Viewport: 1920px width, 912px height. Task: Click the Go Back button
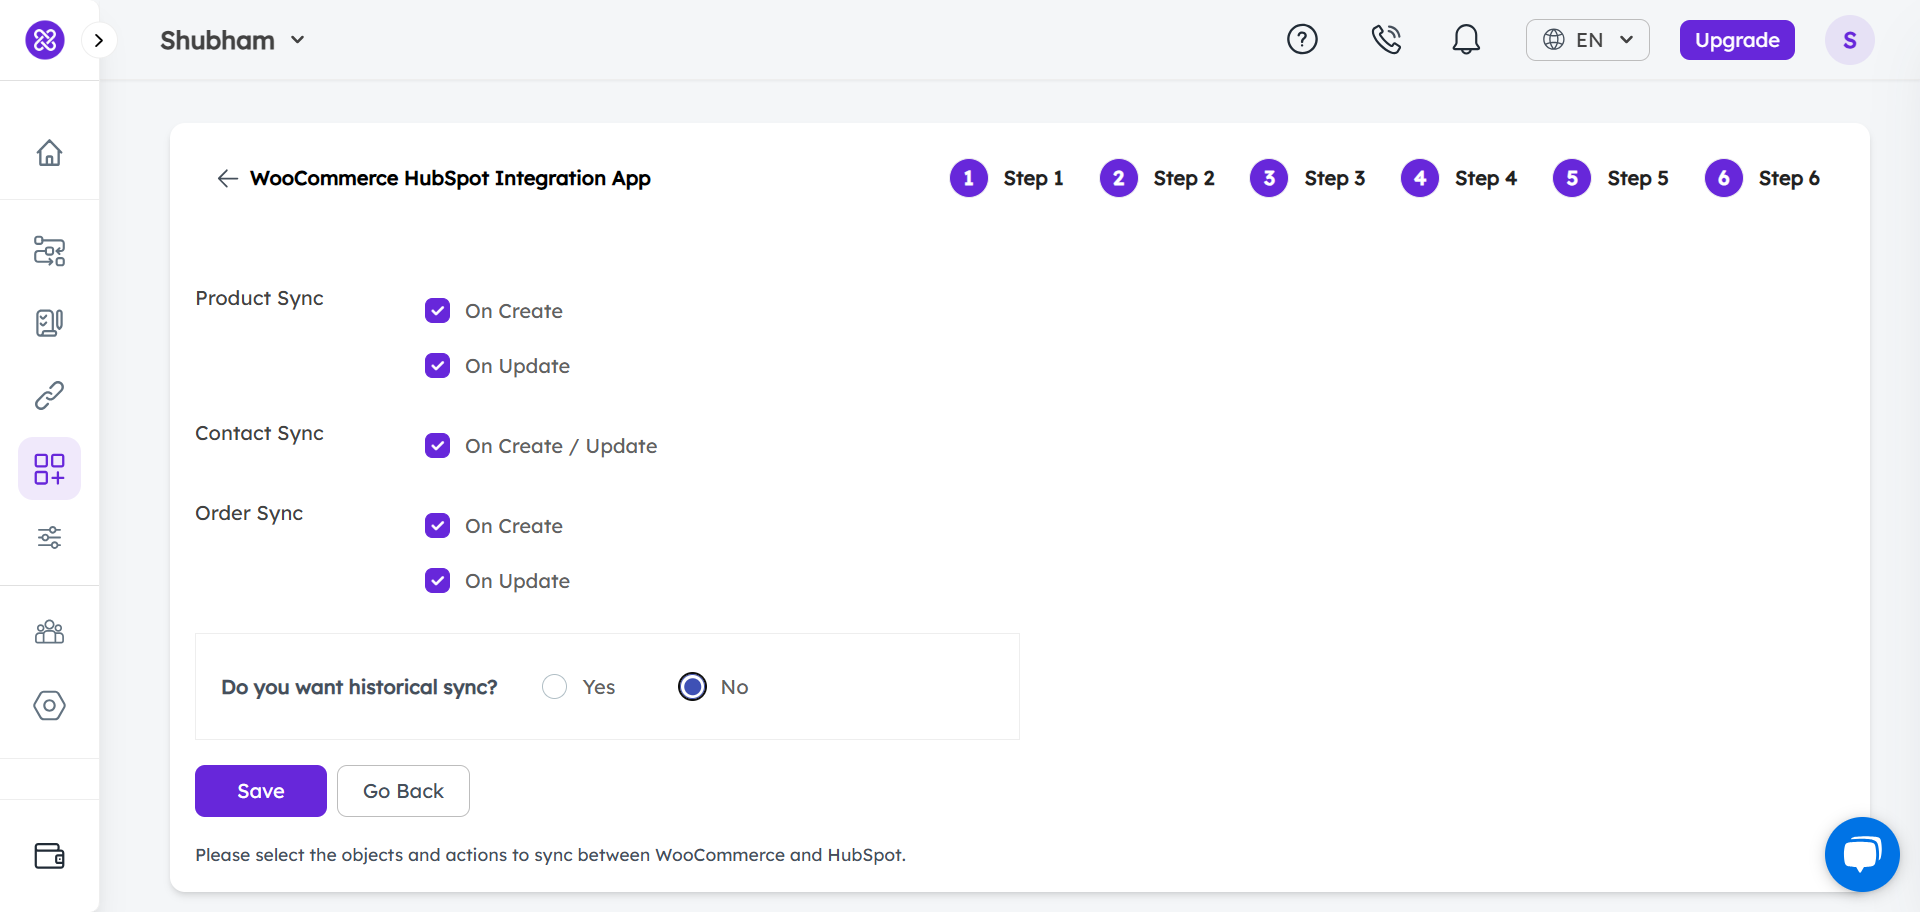pyautogui.click(x=403, y=791)
